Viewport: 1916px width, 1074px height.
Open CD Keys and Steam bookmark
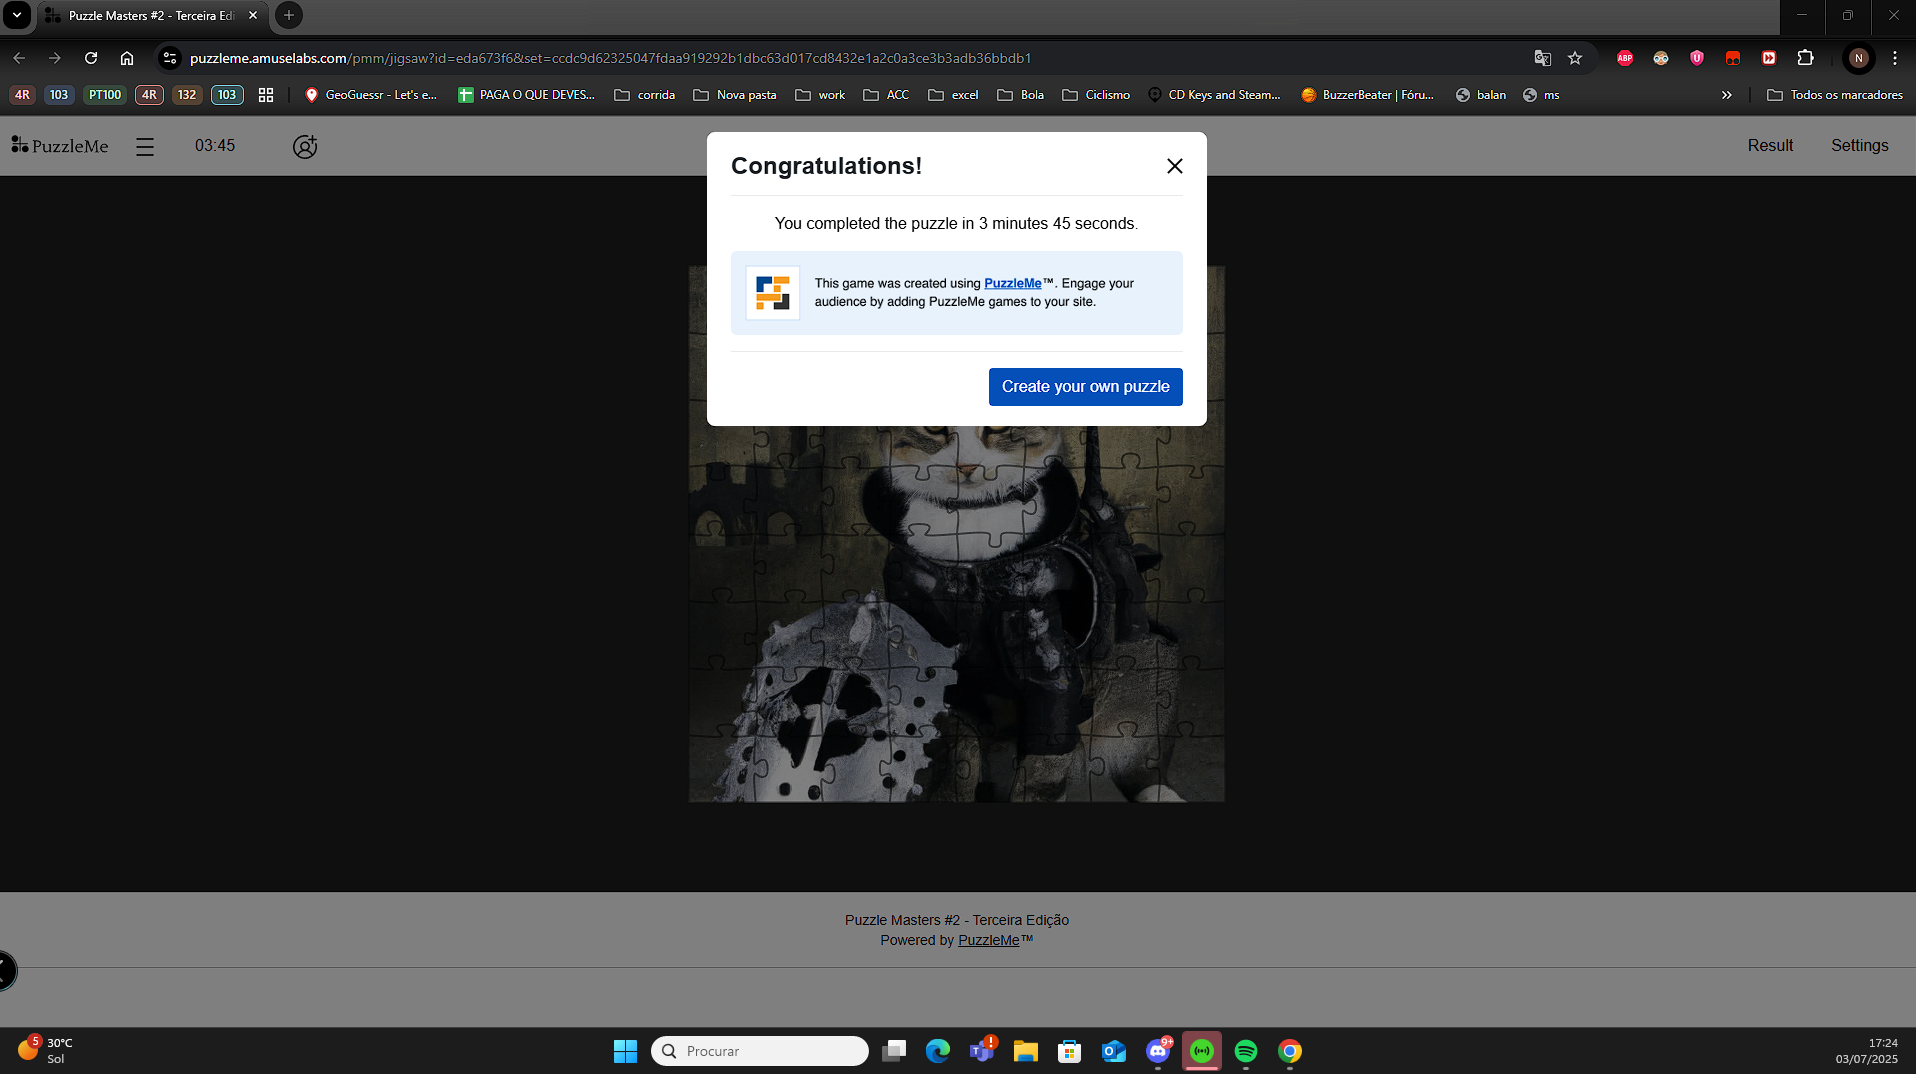click(1214, 95)
